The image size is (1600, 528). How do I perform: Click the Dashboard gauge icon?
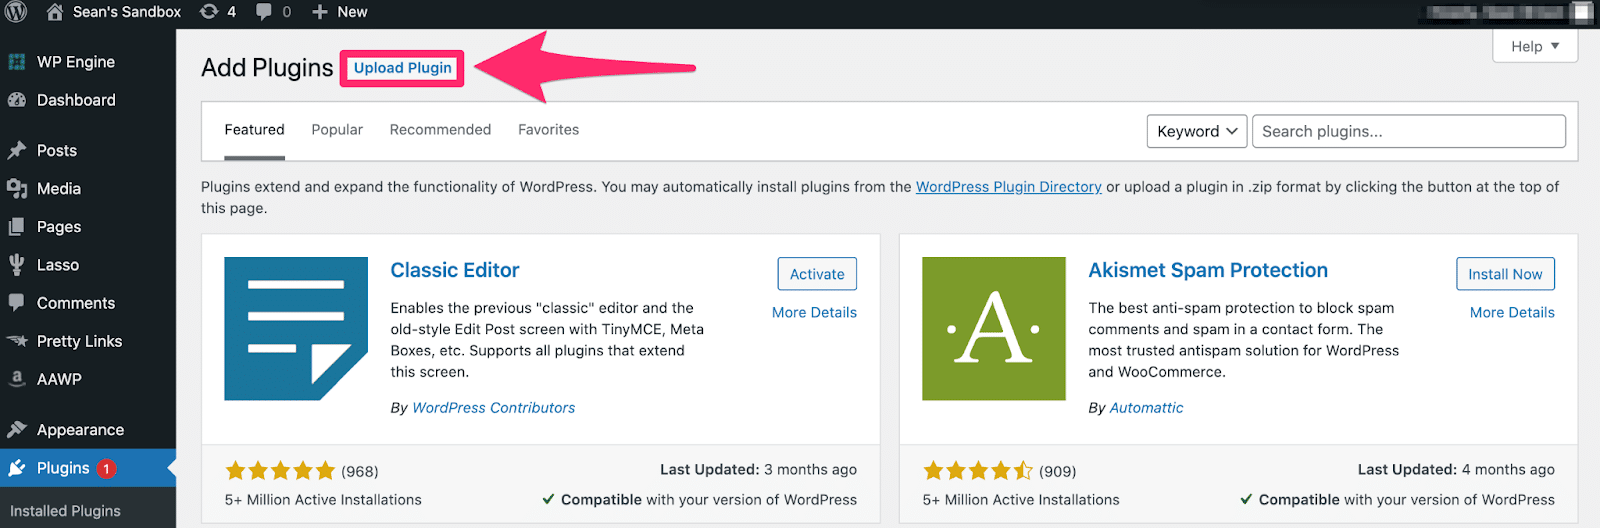[17, 100]
